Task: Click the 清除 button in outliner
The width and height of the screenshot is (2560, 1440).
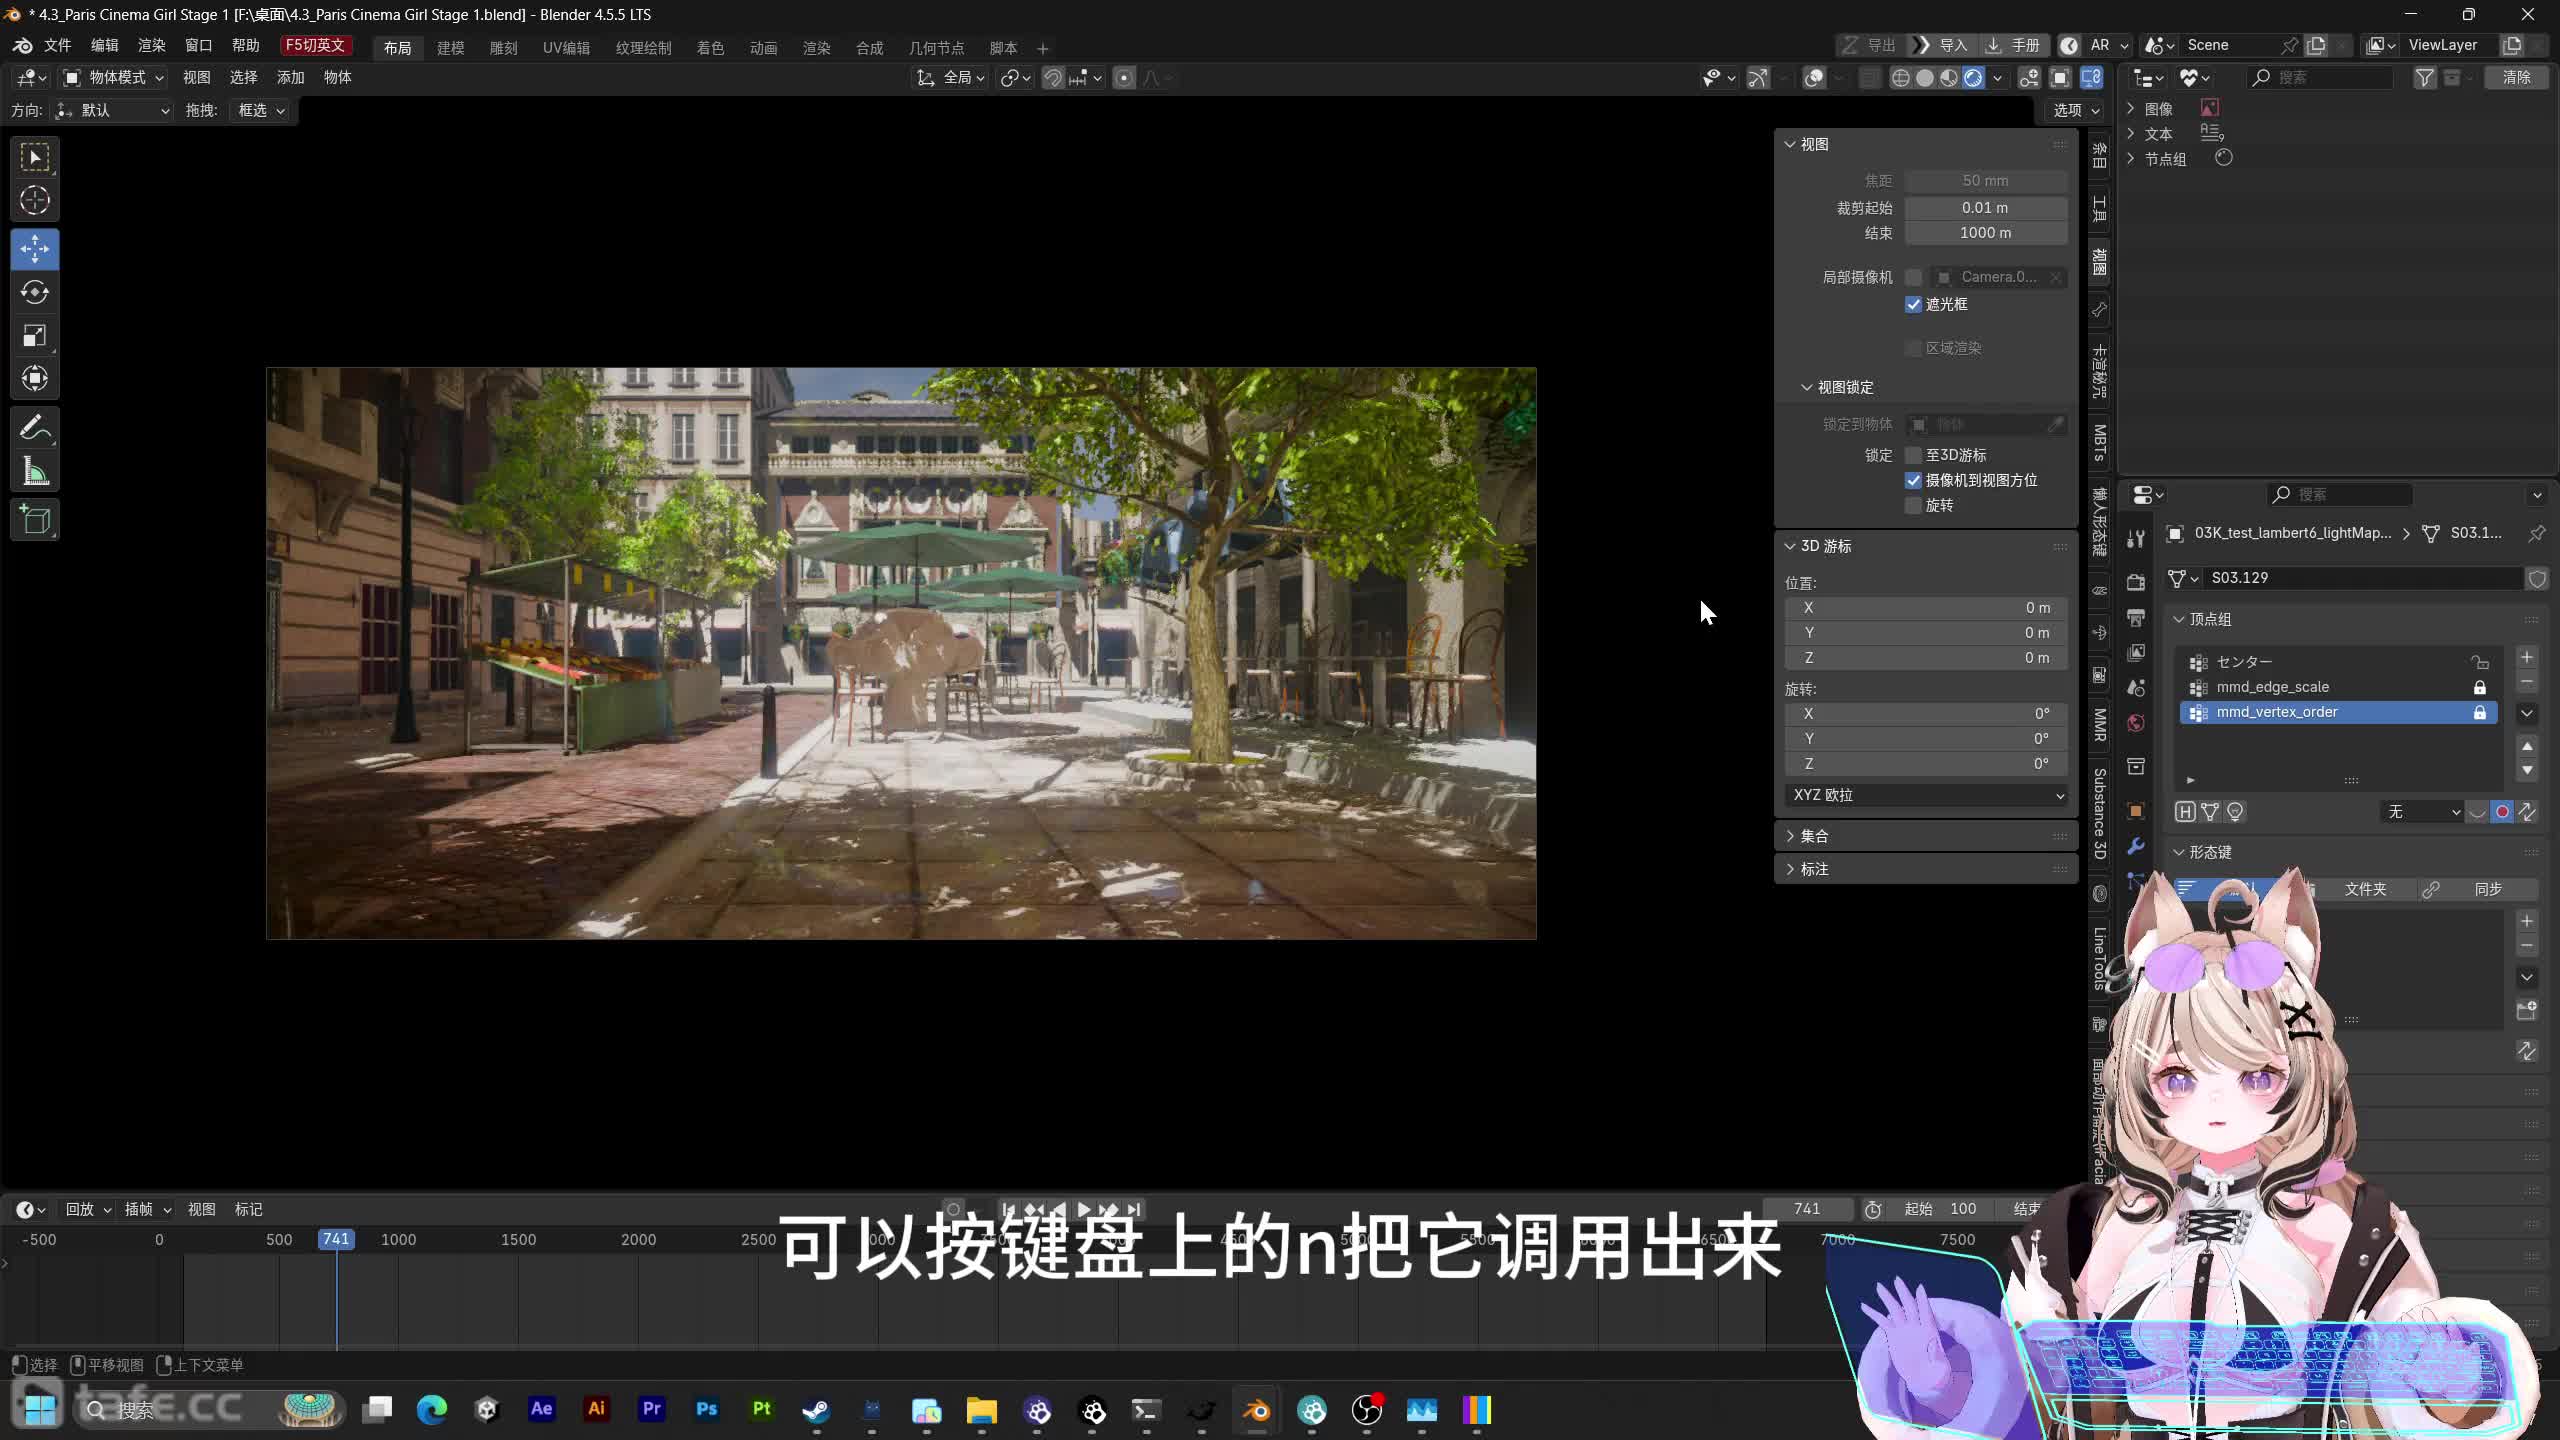Action: pyautogui.click(x=2517, y=78)
